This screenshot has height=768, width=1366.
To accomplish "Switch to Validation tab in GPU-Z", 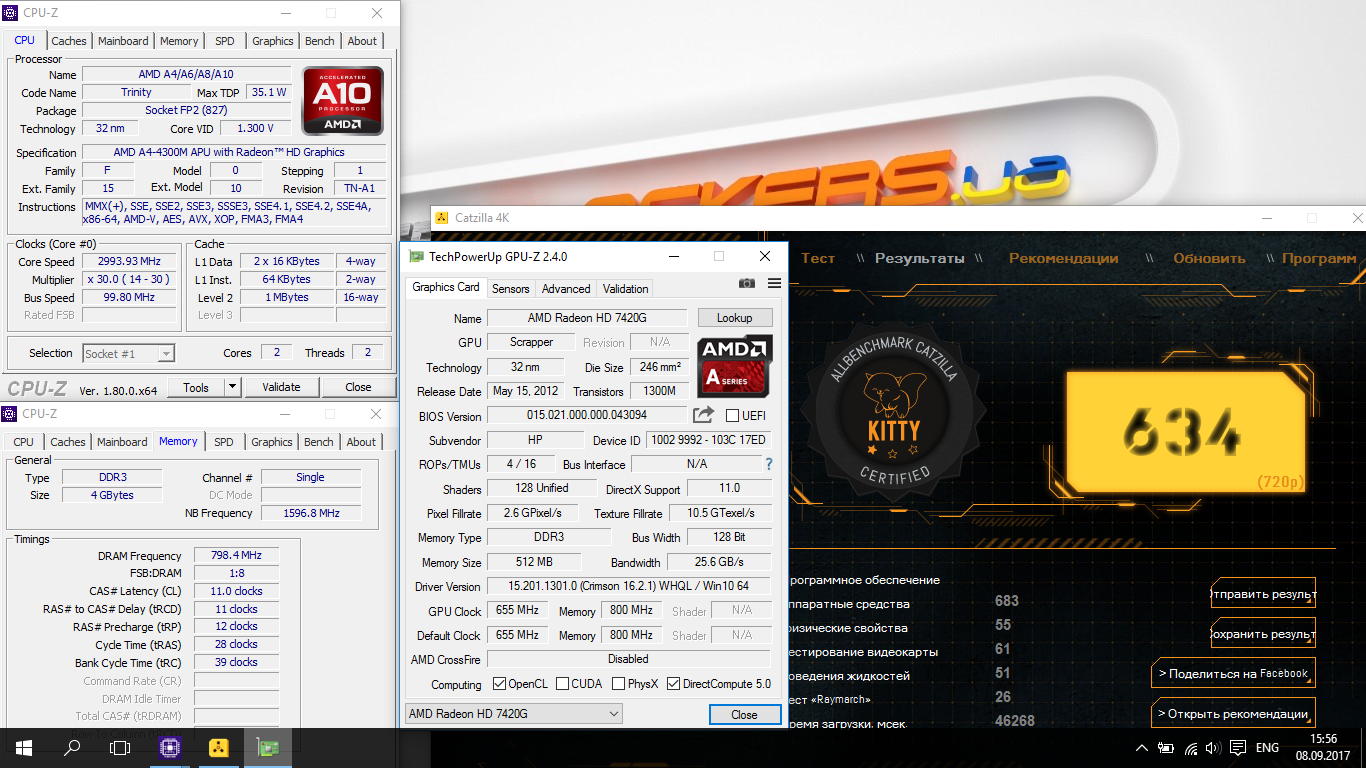I will pos(626,288).
